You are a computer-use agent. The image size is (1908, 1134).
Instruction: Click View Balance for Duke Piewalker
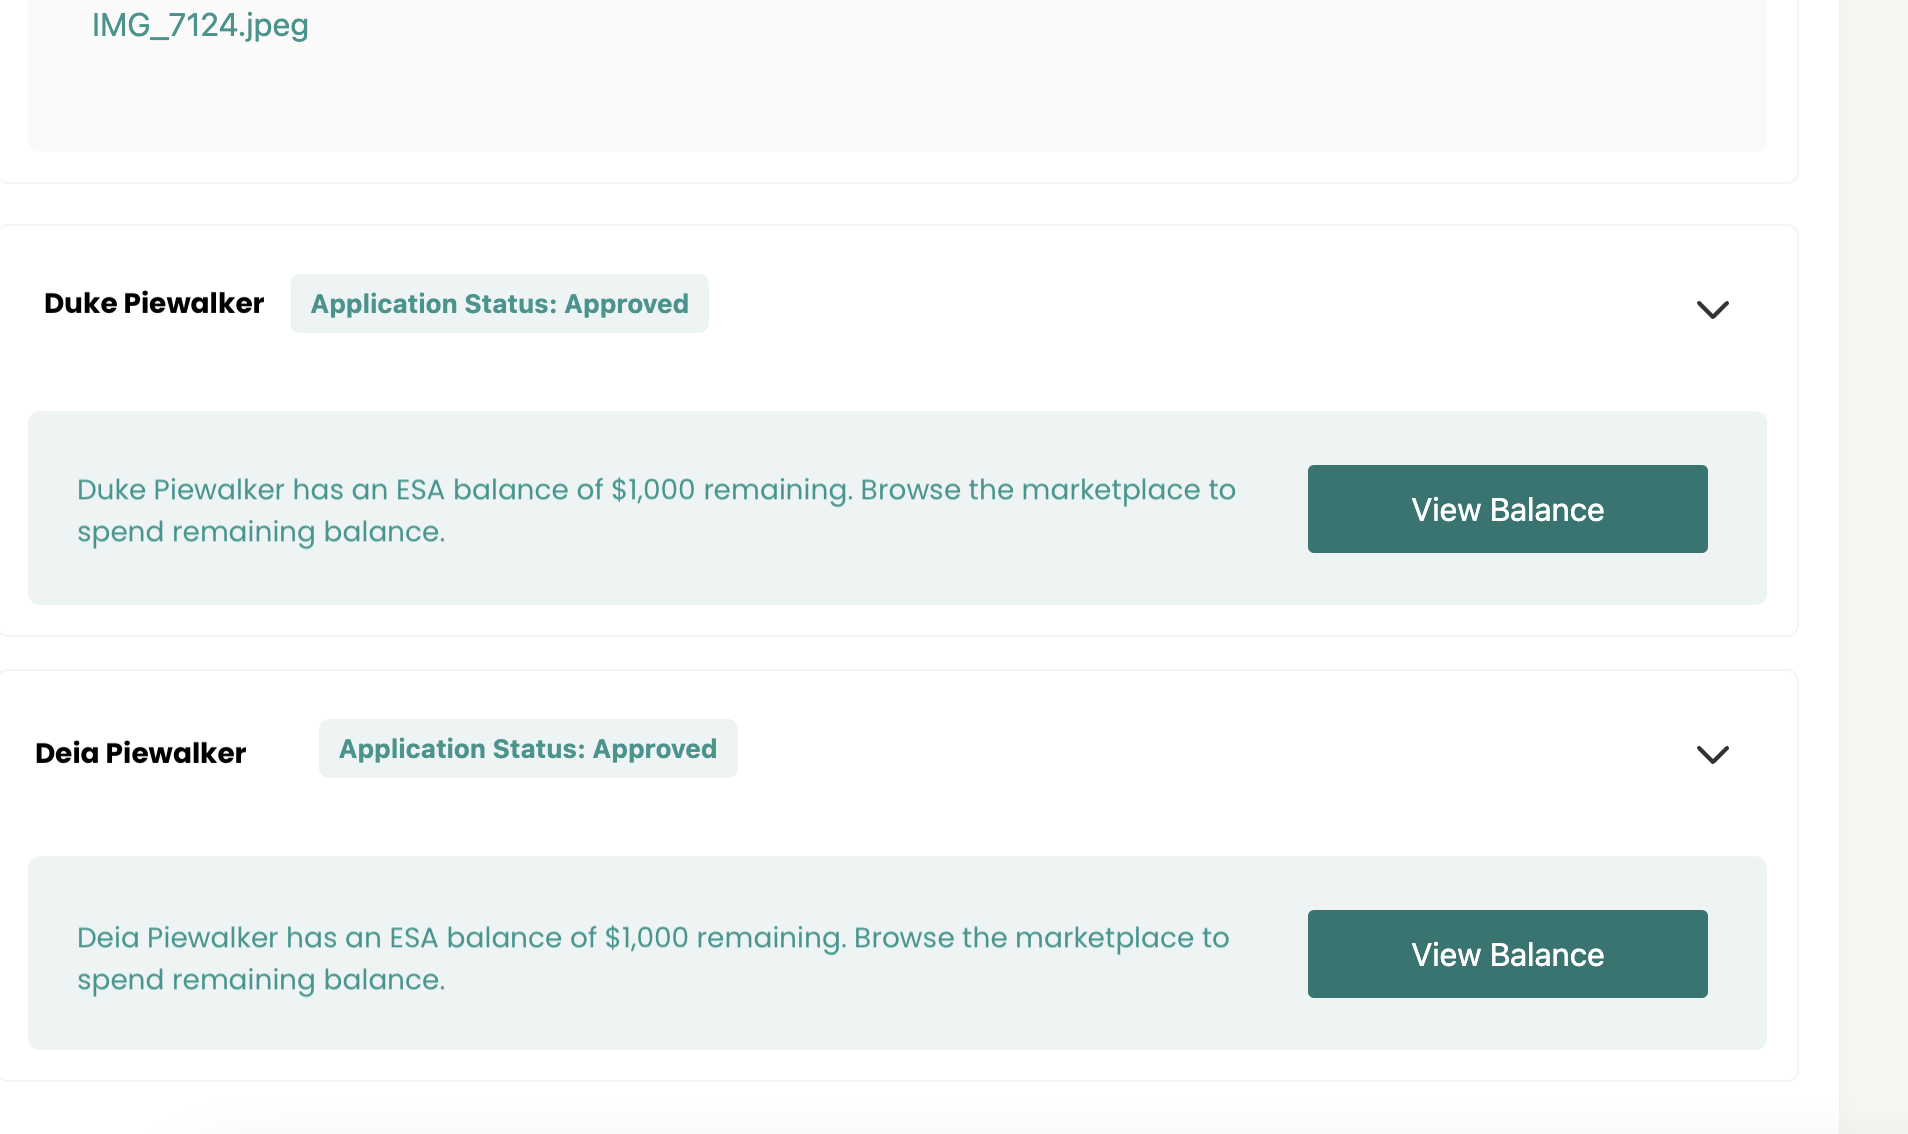1507,509
